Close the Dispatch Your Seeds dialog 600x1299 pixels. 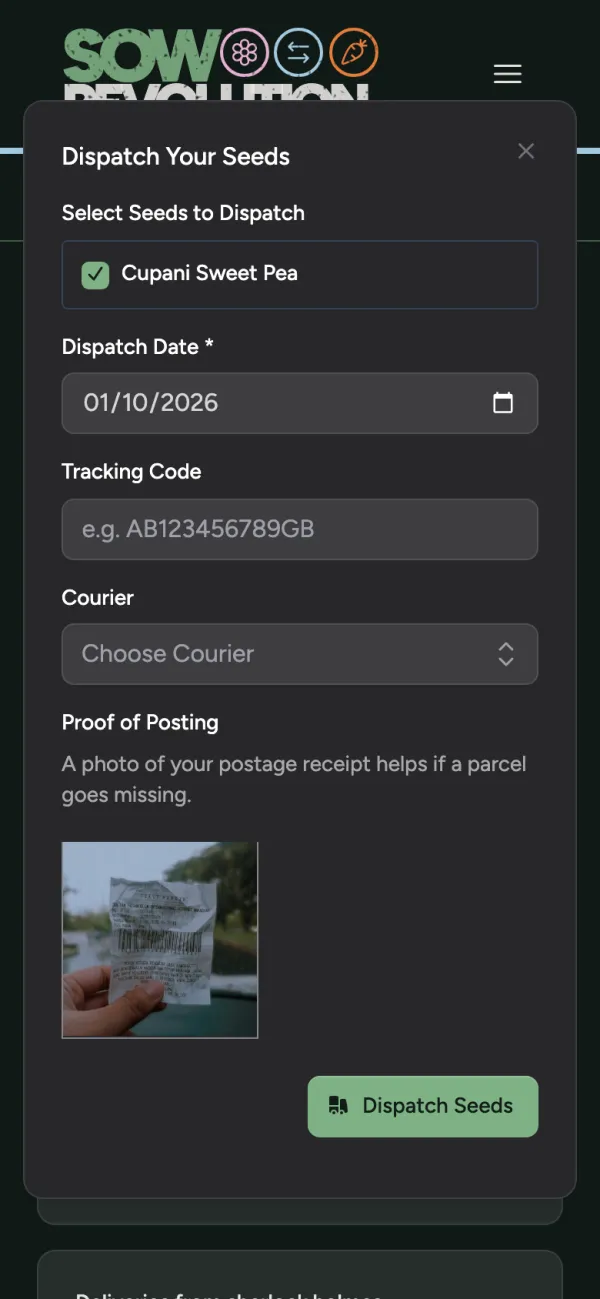pos(526,151)
